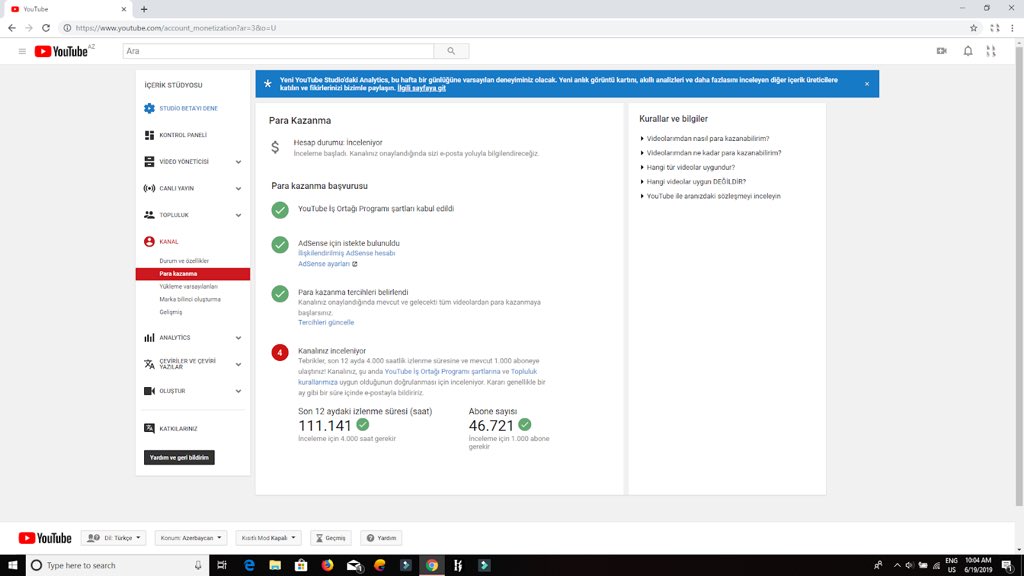Select Para kazanma menu item
The width and height of the screenshot is (1024, 576).
(193, 274)
